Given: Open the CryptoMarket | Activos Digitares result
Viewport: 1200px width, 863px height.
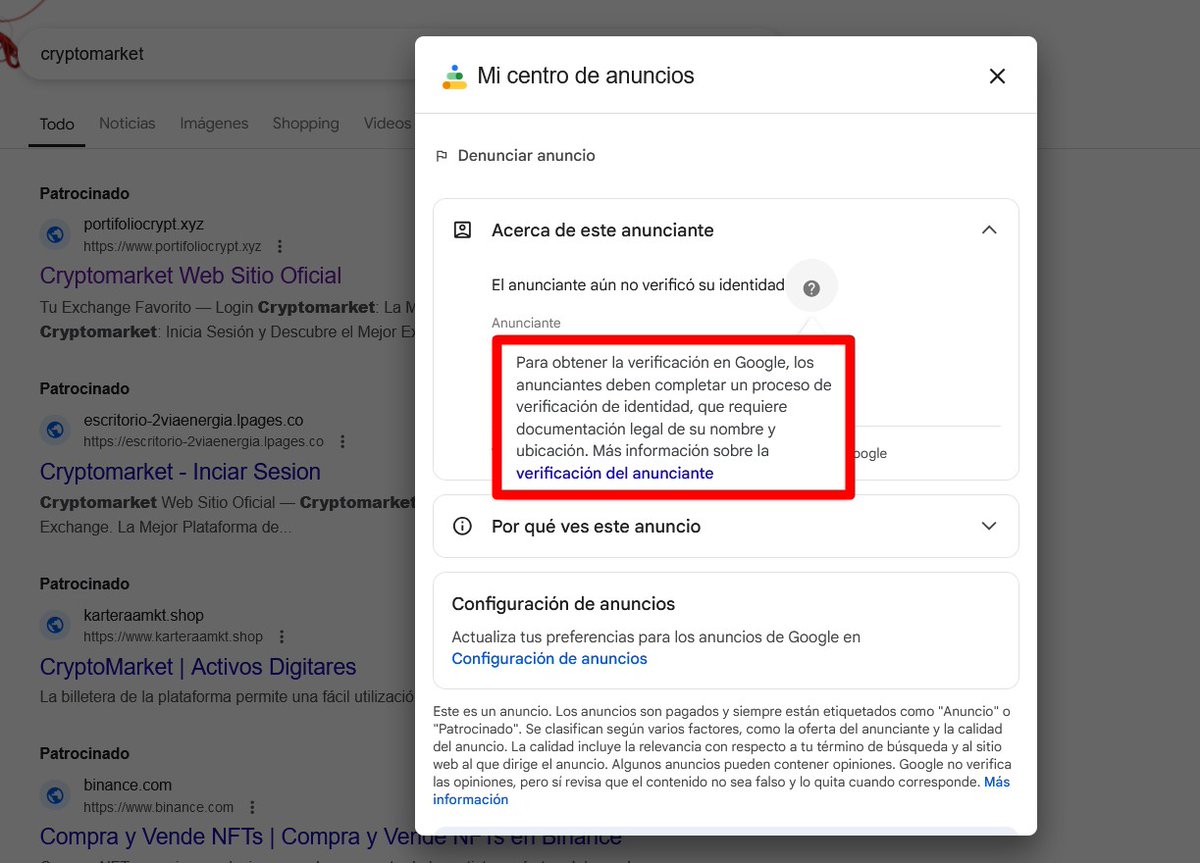Looking at the screenshot, I should click(x=198, y=667).
